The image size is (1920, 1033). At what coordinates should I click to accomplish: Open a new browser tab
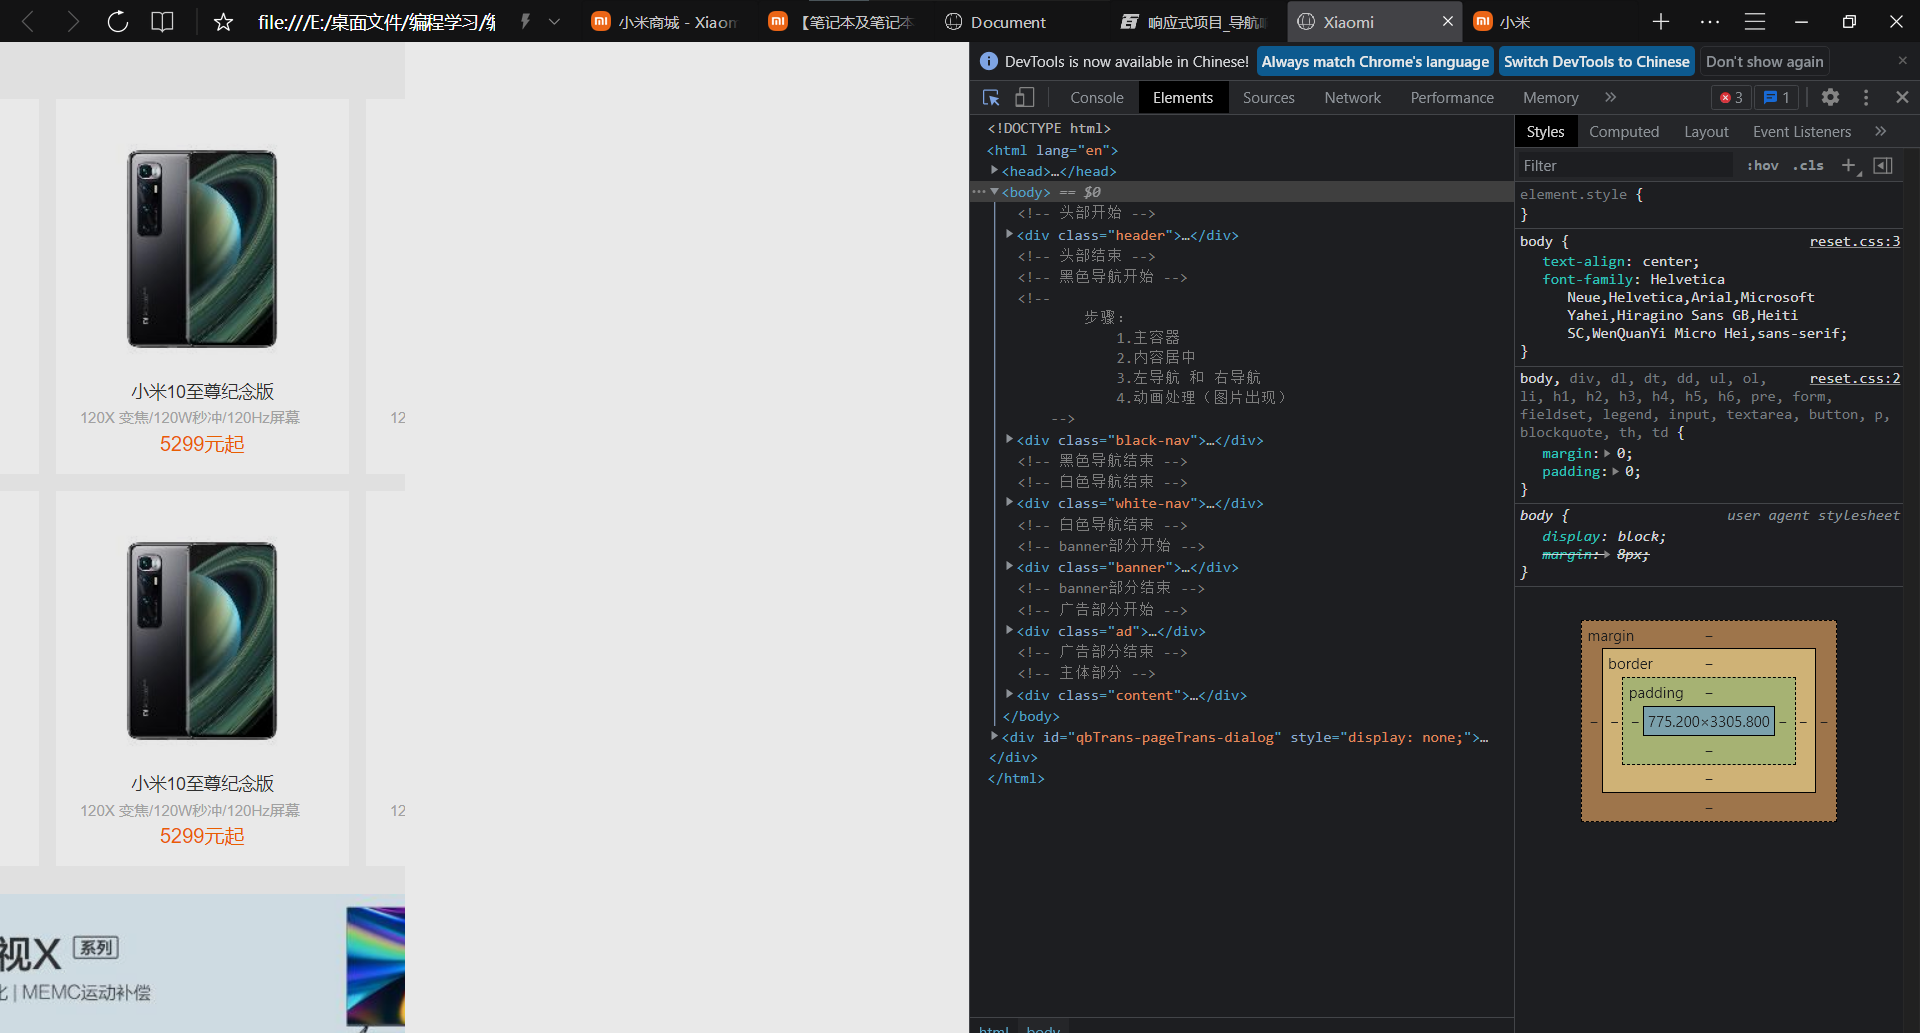[x=1661, y=21]
